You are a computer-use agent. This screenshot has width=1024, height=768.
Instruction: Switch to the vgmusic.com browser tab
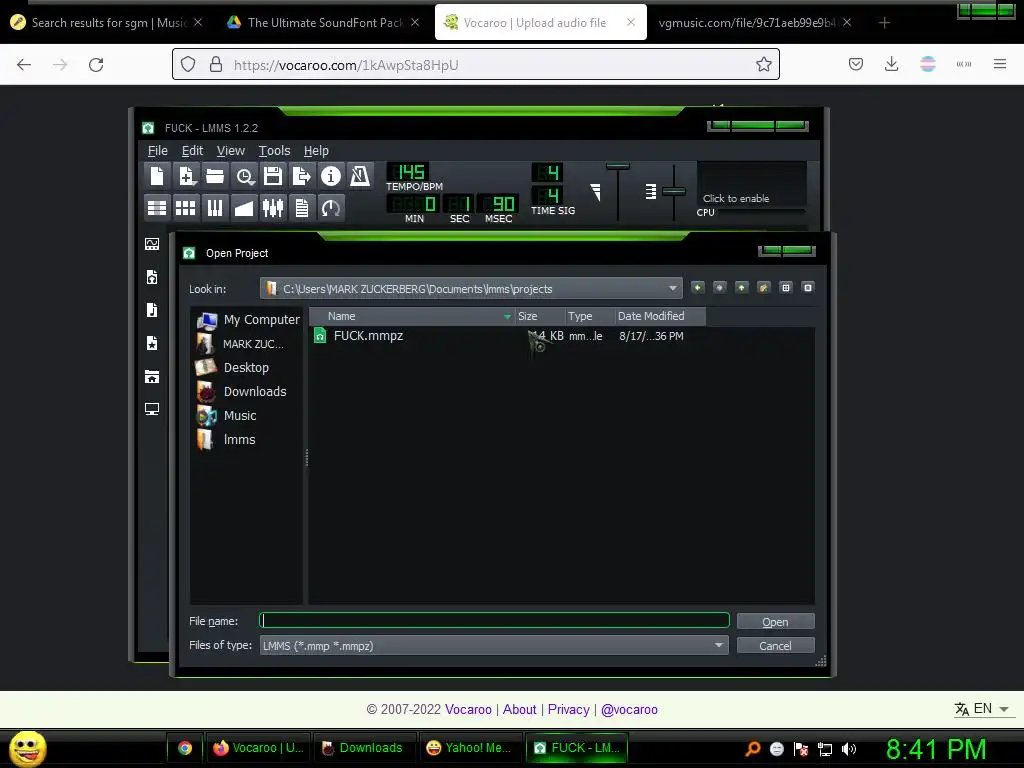pyautogui.click(x=754, y=23)
